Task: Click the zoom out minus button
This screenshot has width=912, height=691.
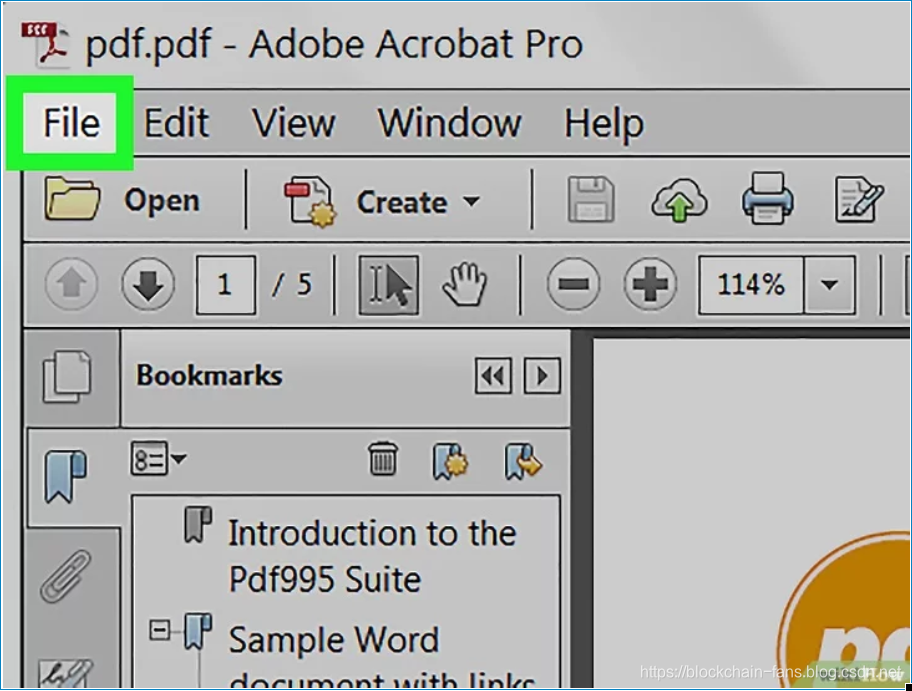Action: pos(573,284)
